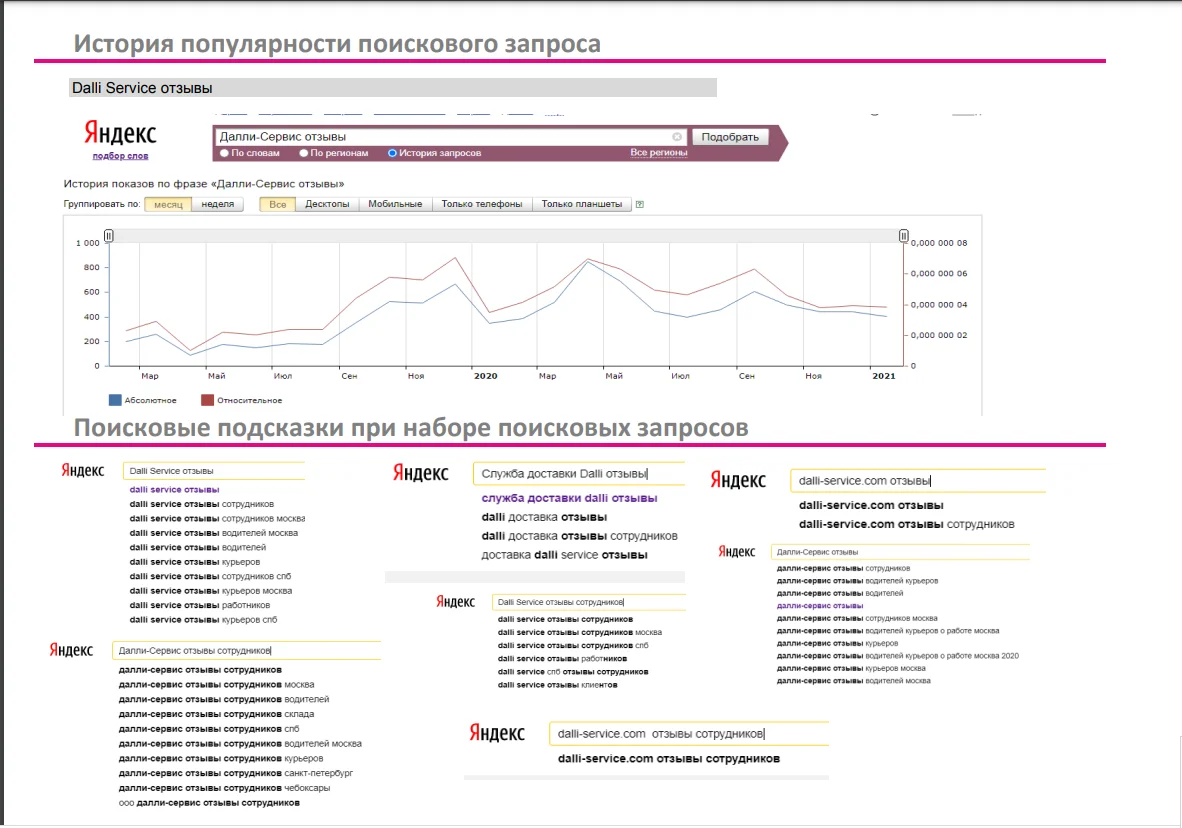Clear the Далли-Сервис отзывы search field
The height and width of the screenshot is (828, 1182).
coord(677,136)
